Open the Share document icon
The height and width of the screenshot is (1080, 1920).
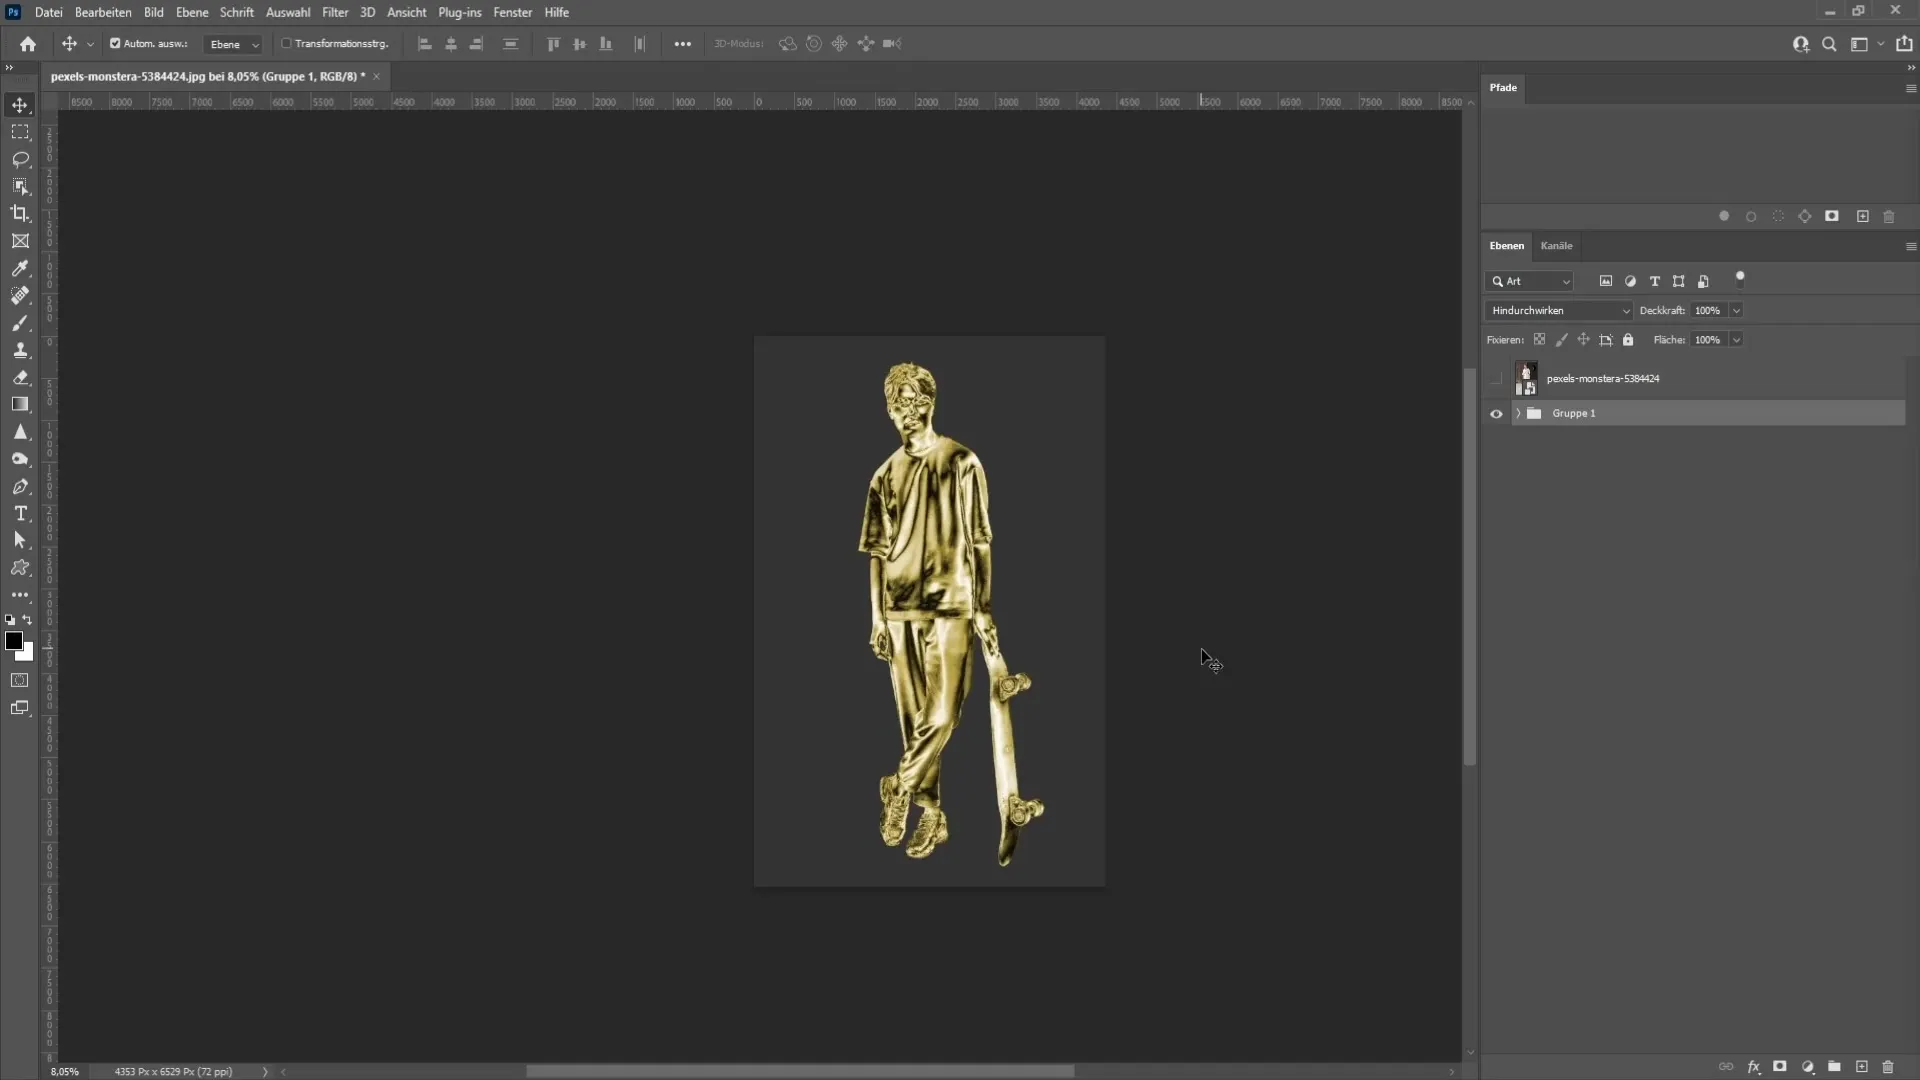(x=1904, y=44)
